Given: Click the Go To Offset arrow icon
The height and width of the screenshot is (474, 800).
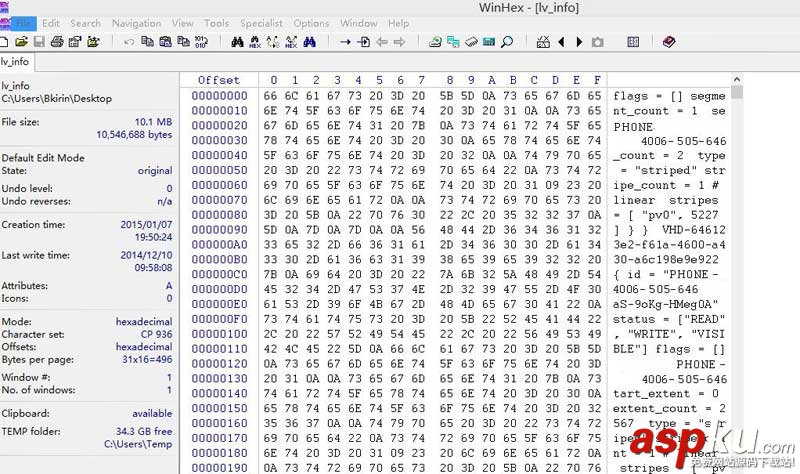Looking at the screenshot, I should 345,42.
